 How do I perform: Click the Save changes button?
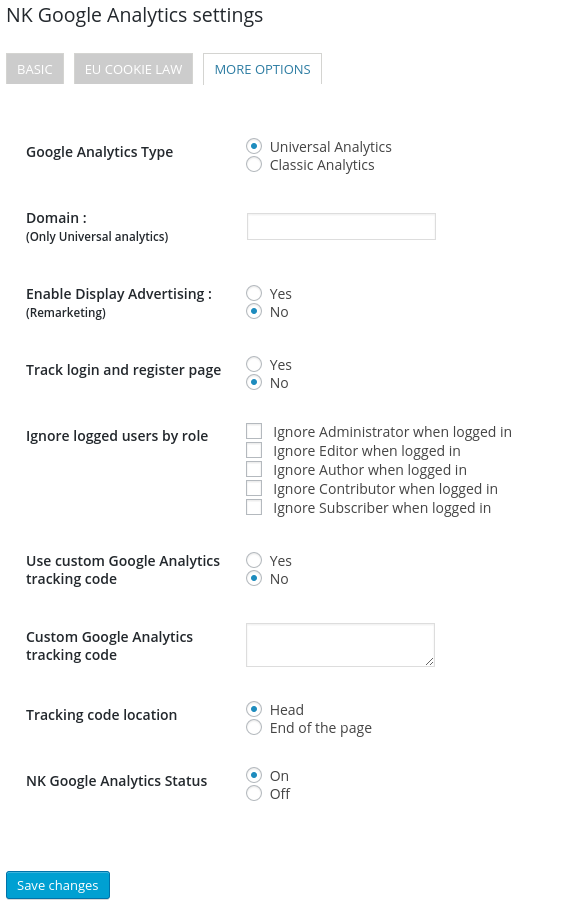(x=57, y=885)
